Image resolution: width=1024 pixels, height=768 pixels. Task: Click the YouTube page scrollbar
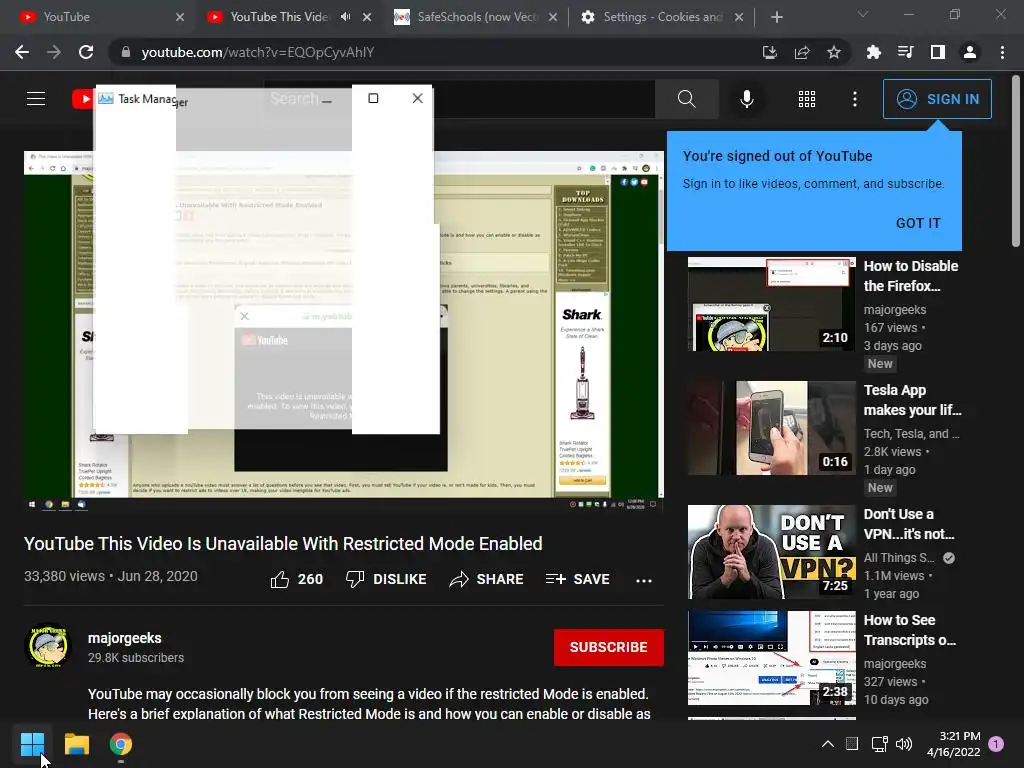click(1016, 161)
